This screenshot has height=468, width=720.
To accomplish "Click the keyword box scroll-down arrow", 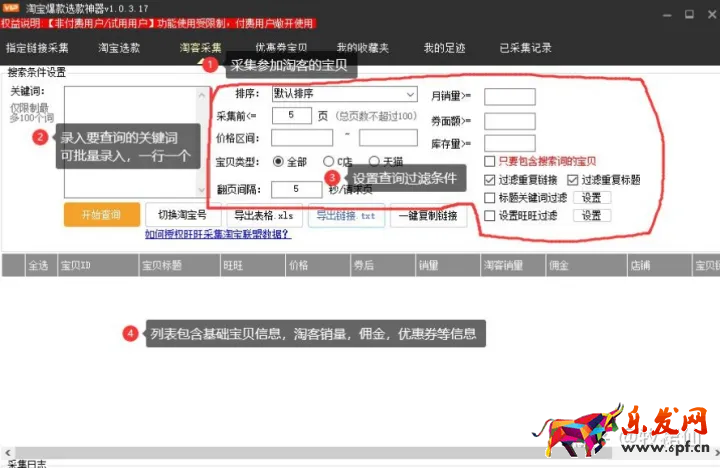I will coord(202,189).
